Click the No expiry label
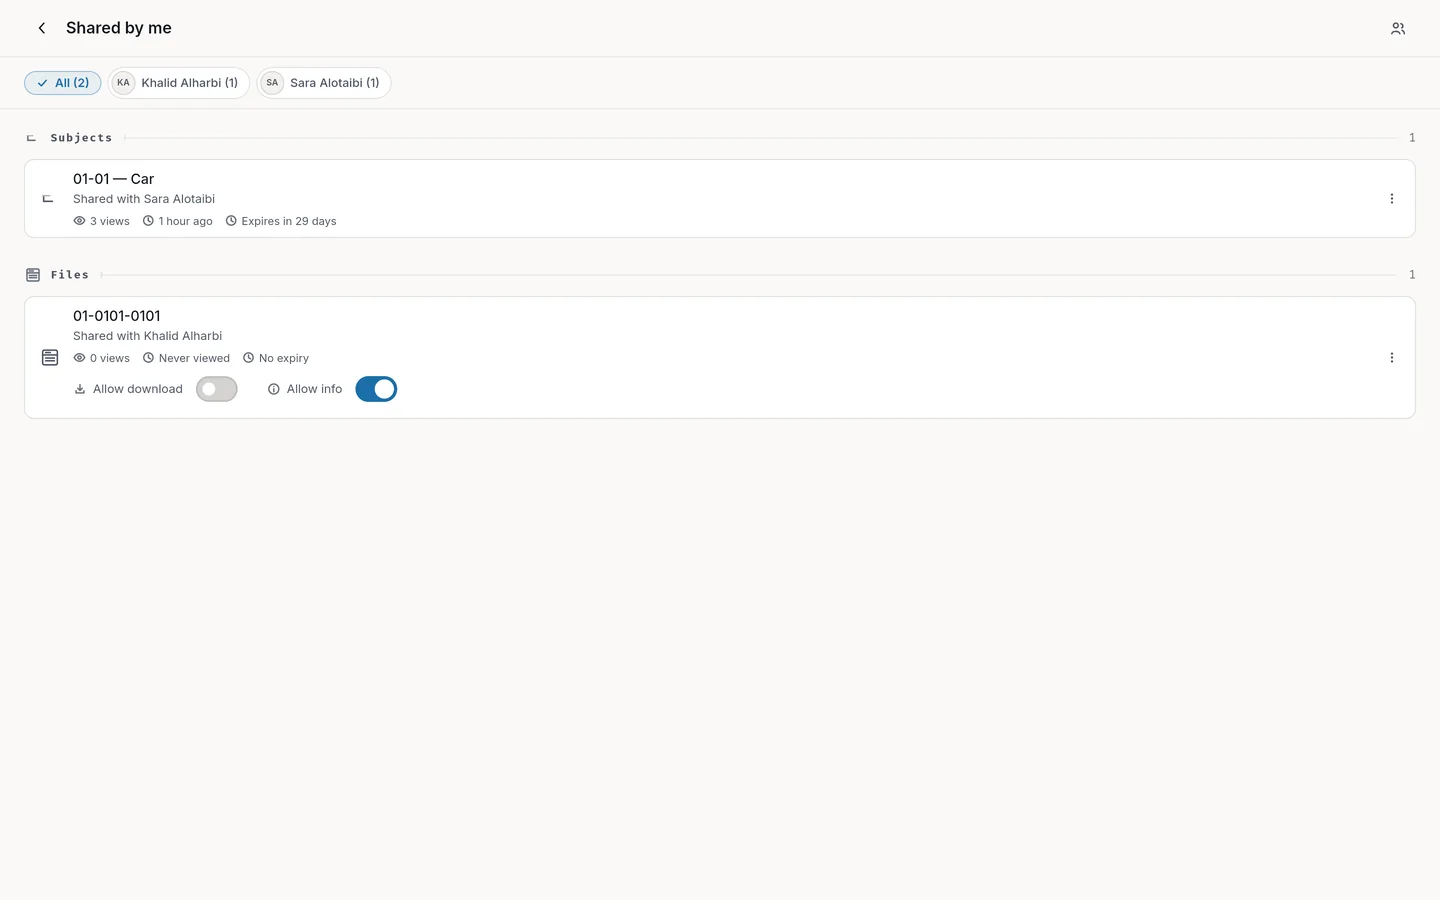1440x900 pixels. (284, 358)
